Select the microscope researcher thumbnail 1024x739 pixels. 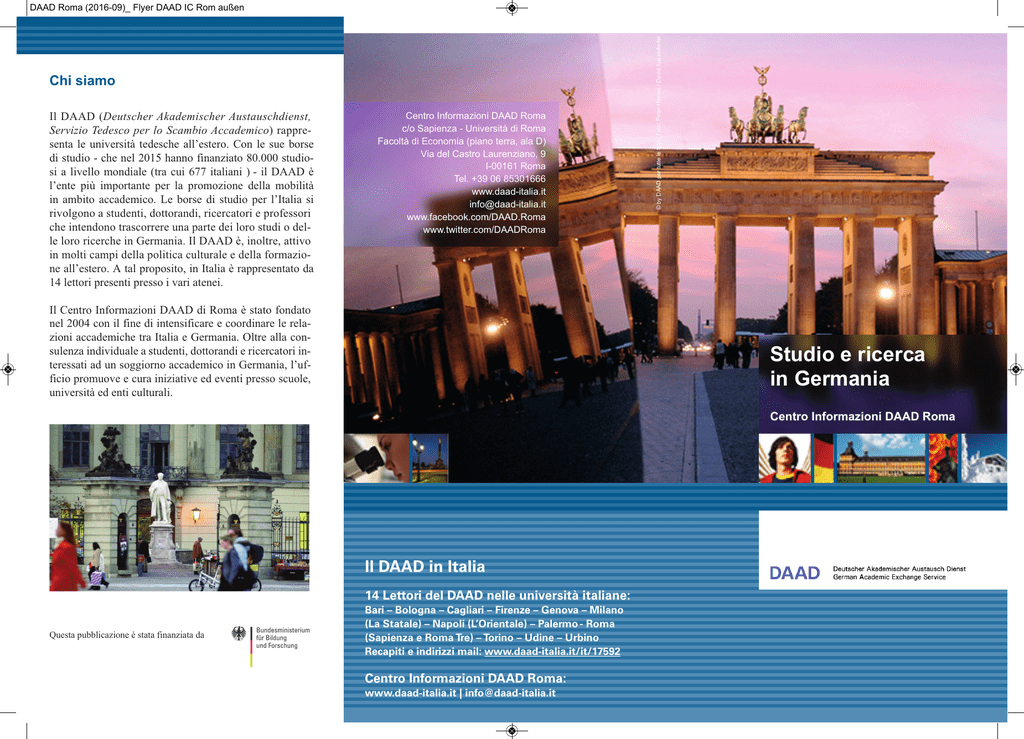tap(376, 458)
